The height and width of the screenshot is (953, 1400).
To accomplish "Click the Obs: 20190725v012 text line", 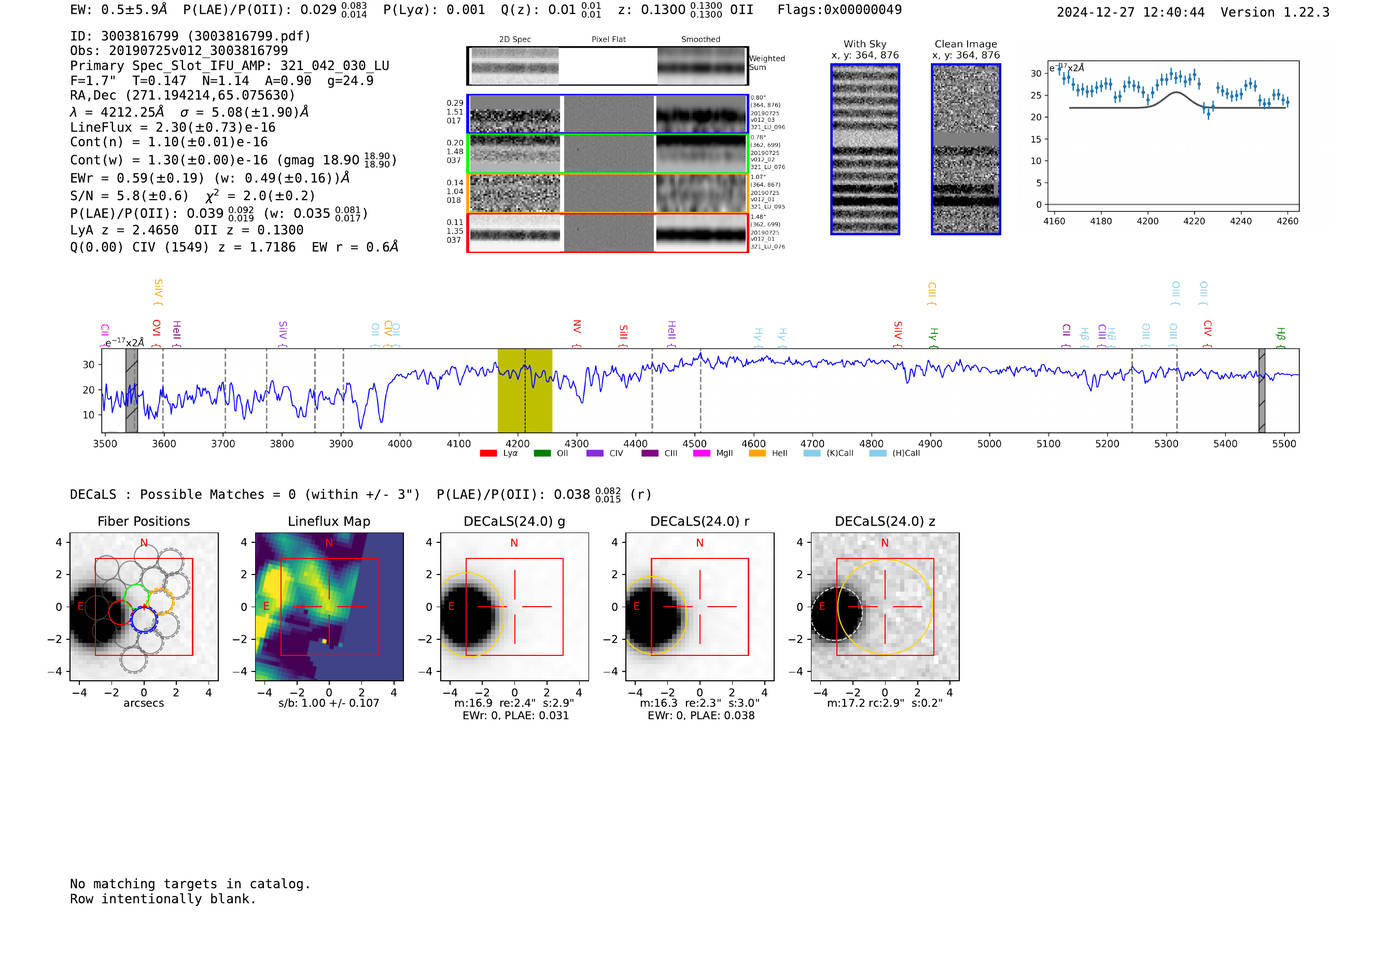I will tap(179, 51).
